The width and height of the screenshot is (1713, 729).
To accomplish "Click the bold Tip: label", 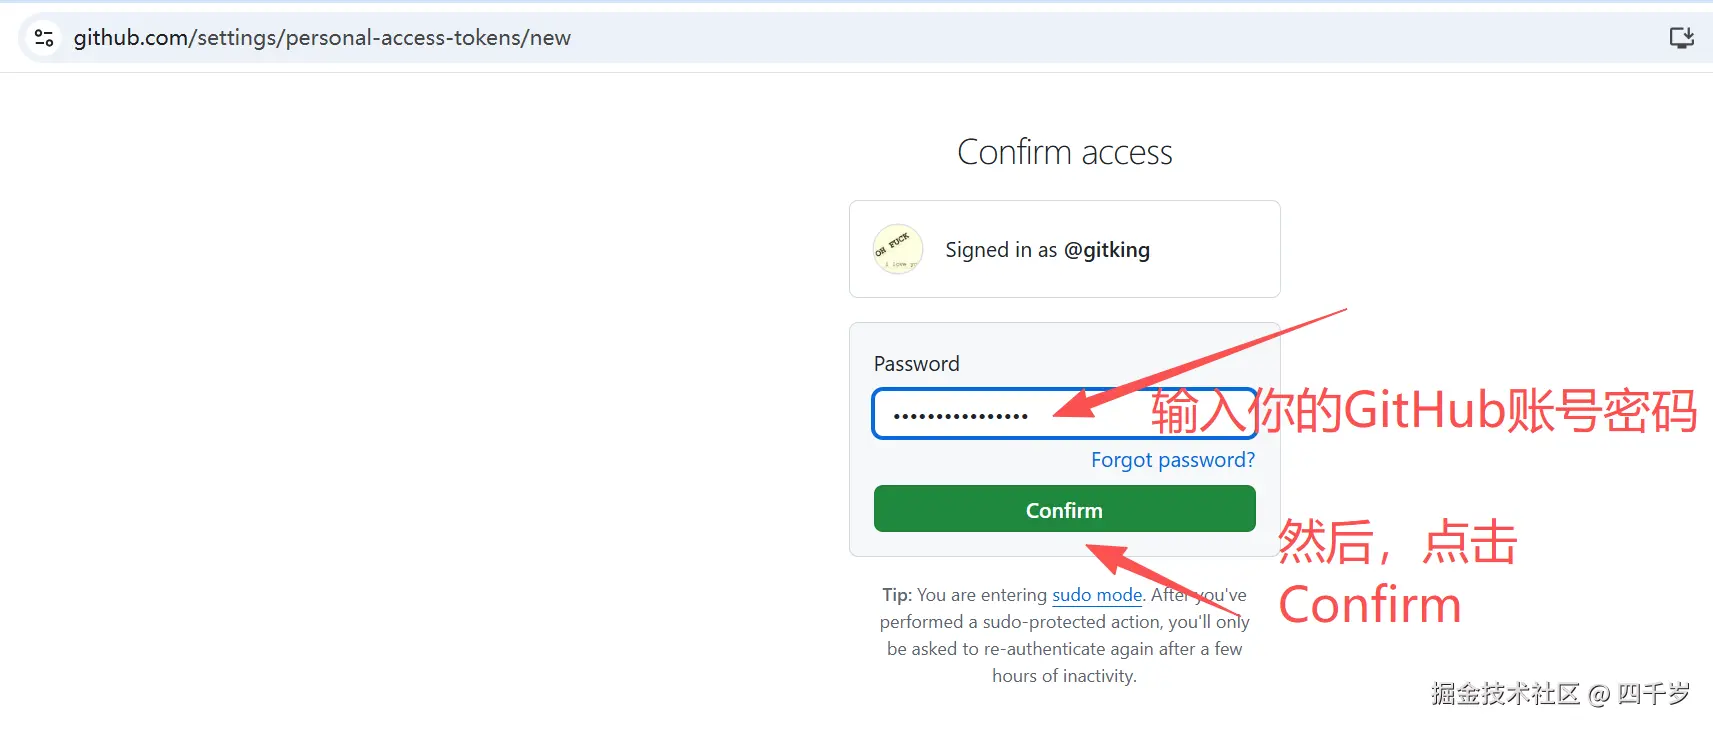I will click(897, 595).
